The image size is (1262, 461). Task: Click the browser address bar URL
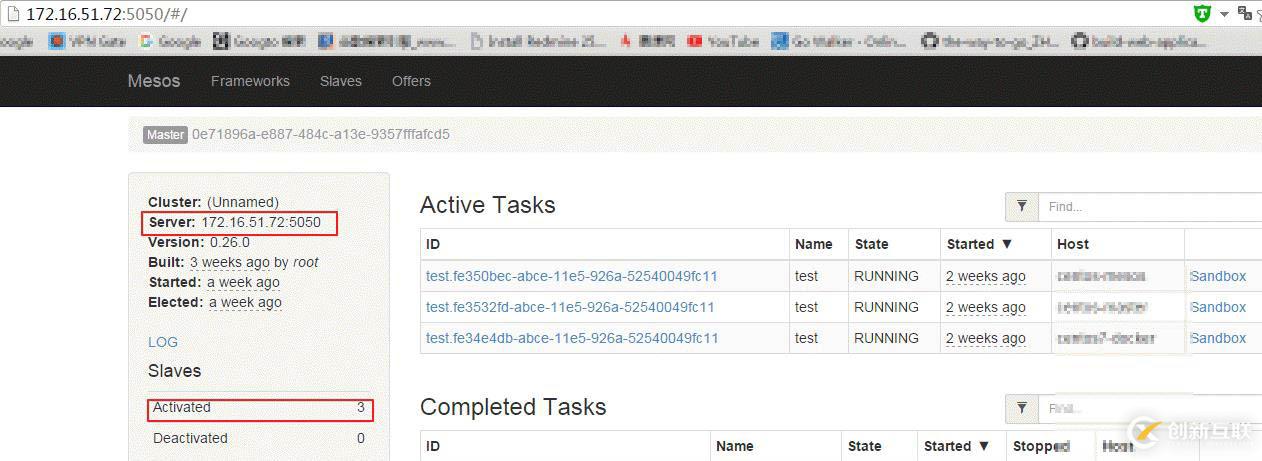pyautogui.click(x=106, y=14)
